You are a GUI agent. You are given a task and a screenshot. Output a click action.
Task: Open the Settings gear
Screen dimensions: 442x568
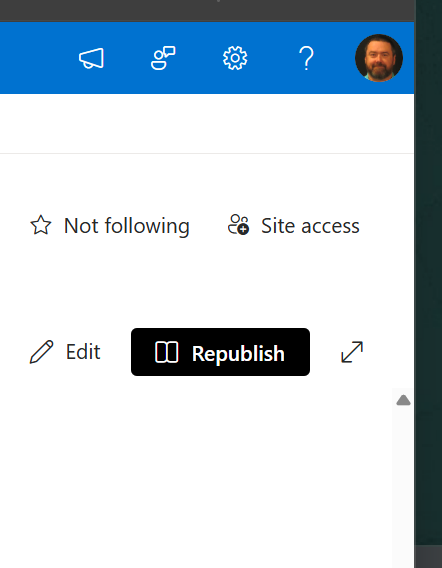click(x=235, y=58)
